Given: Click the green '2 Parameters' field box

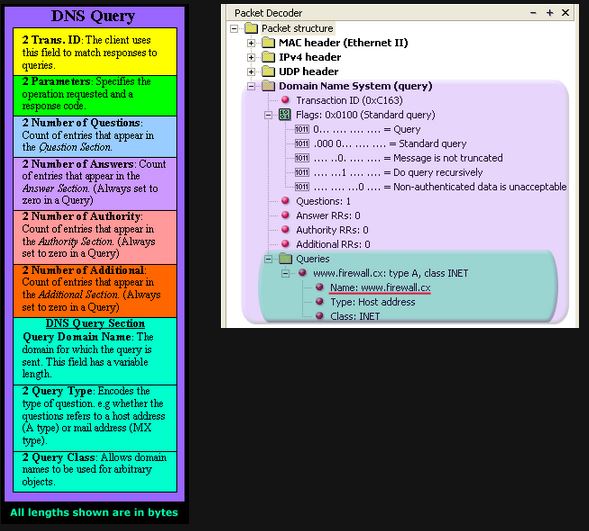Looking at the screenshot, I should point(95,96).
